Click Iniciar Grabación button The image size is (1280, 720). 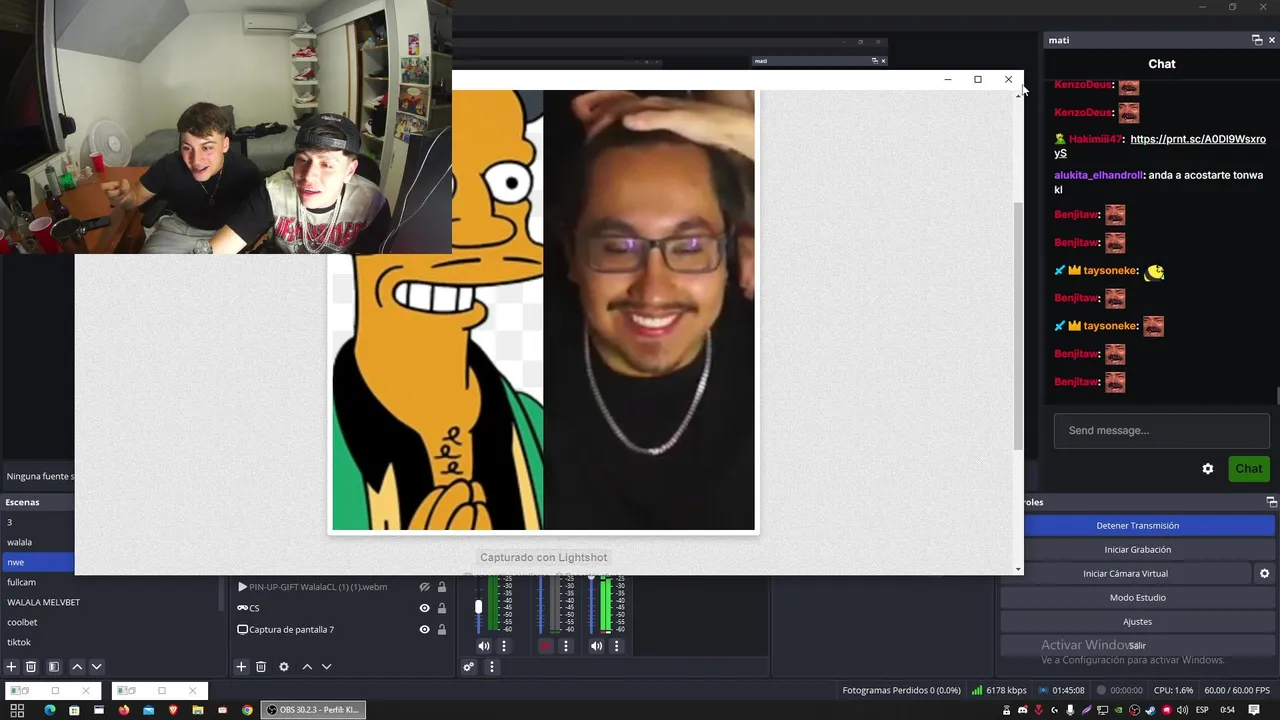click(1137, 550)
